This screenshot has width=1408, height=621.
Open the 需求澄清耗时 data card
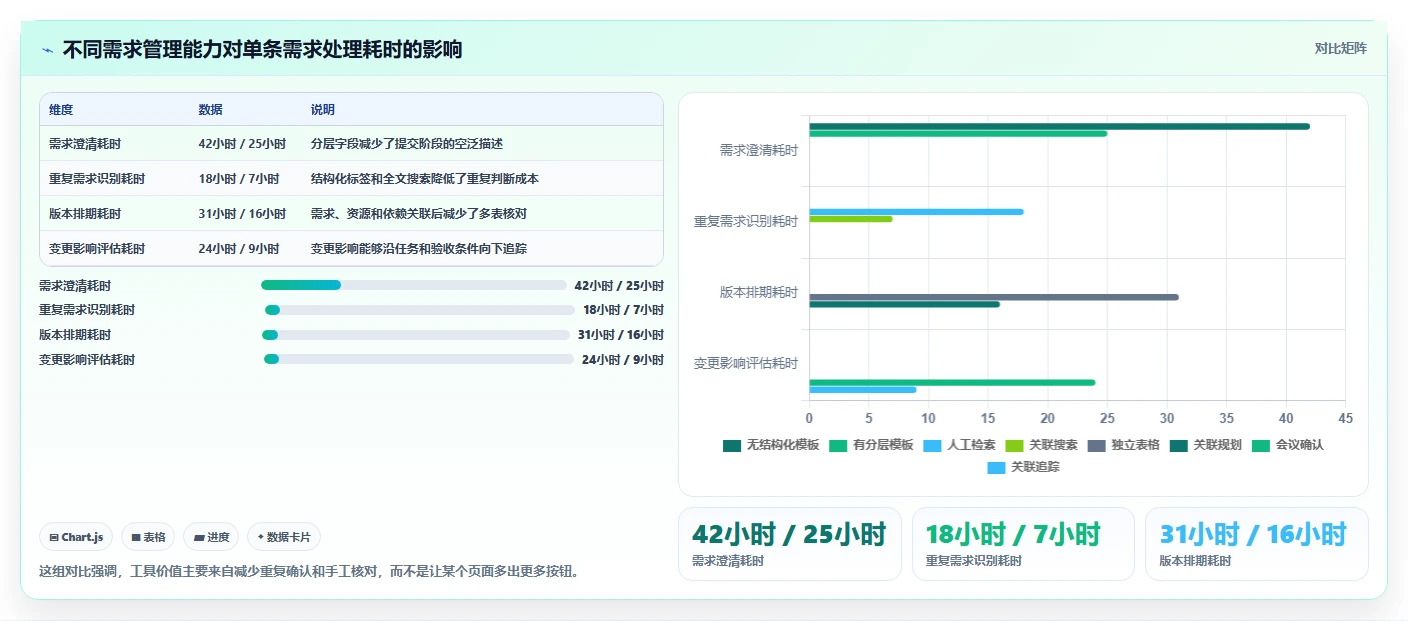click(x=789, y=544)
